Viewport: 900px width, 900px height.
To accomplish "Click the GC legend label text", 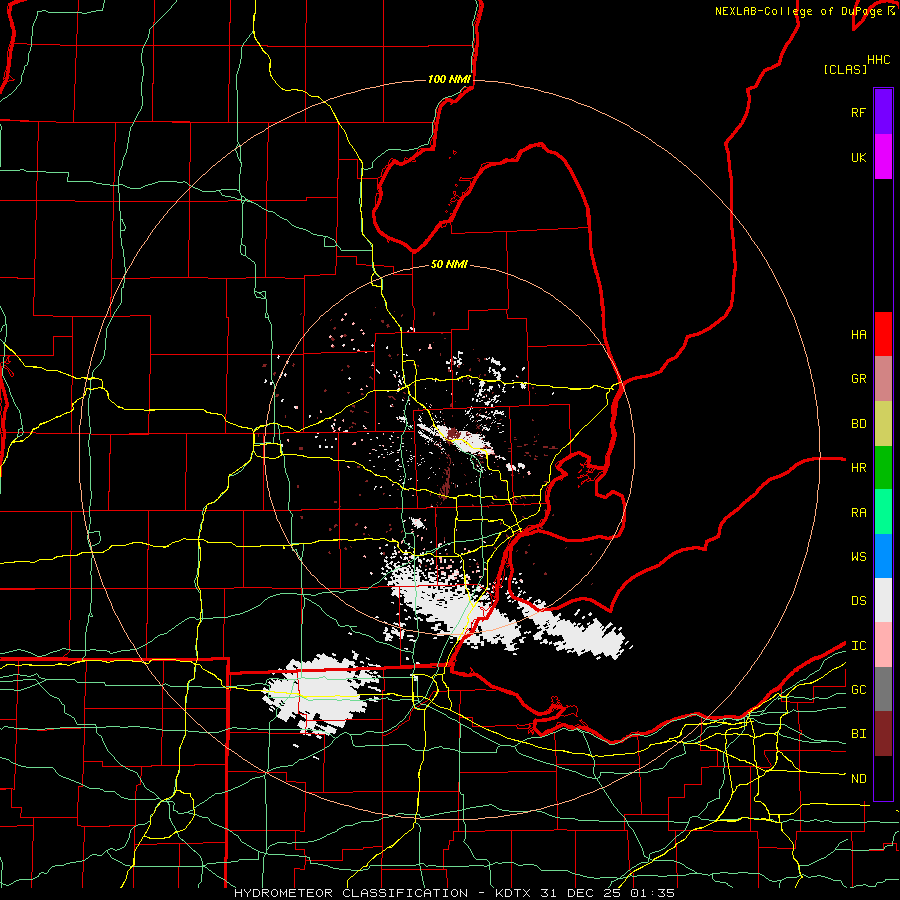I will tap(858, 690).
